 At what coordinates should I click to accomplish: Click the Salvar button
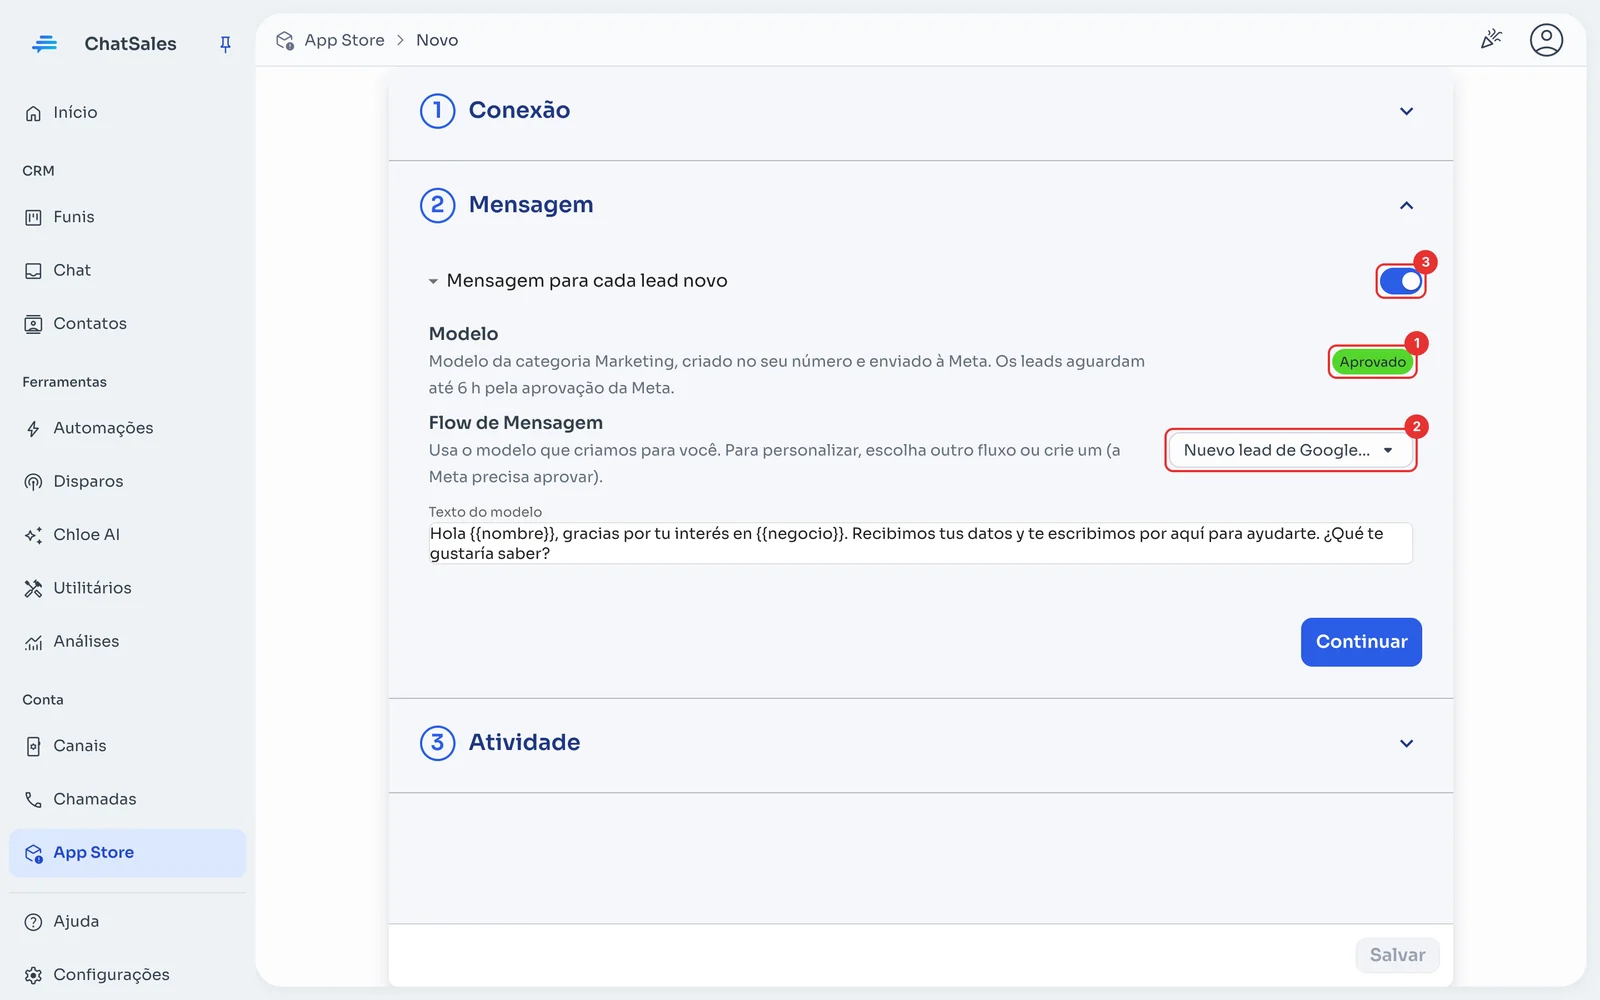(1397, 955)
